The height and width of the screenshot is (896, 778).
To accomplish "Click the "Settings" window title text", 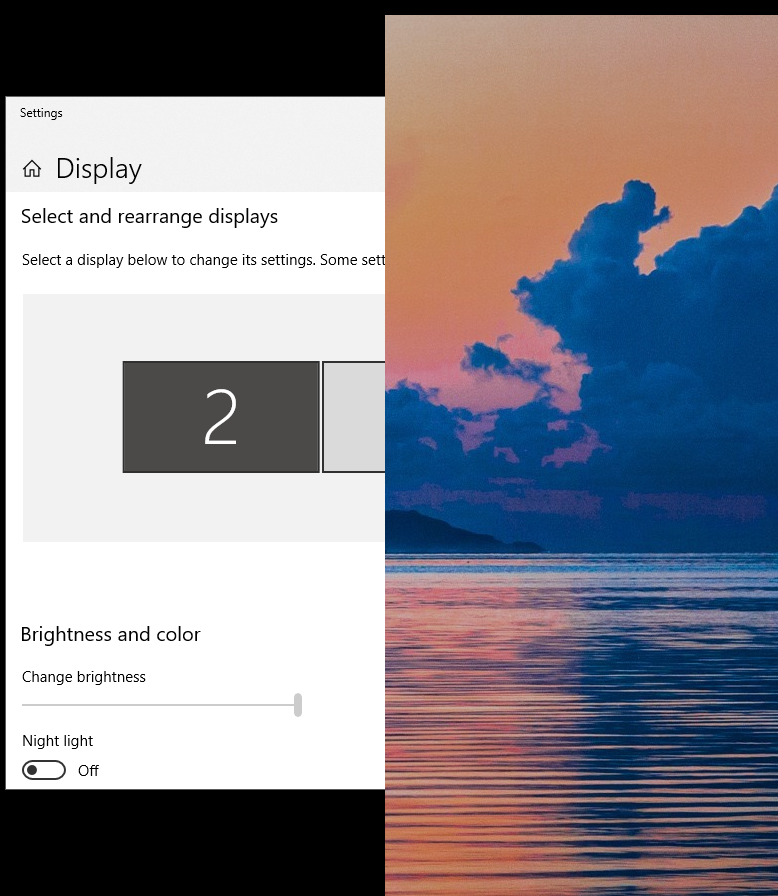I will point(41,113).
